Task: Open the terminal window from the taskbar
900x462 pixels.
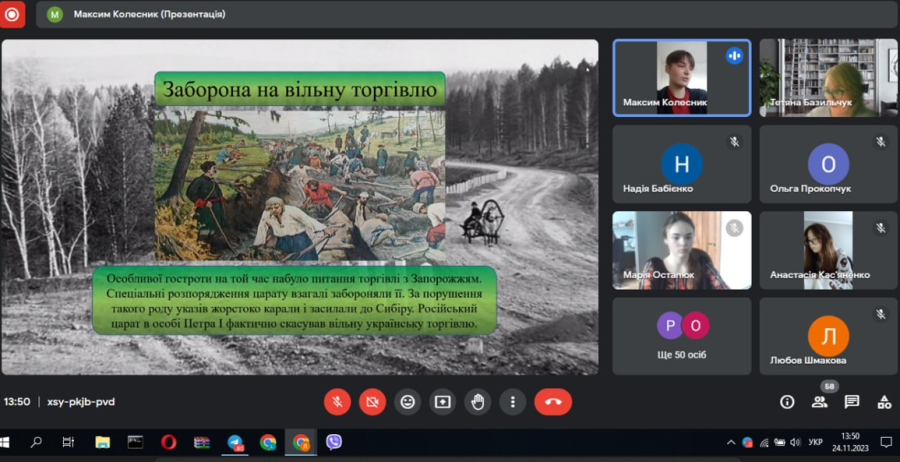Action: [x=135, y=442]
